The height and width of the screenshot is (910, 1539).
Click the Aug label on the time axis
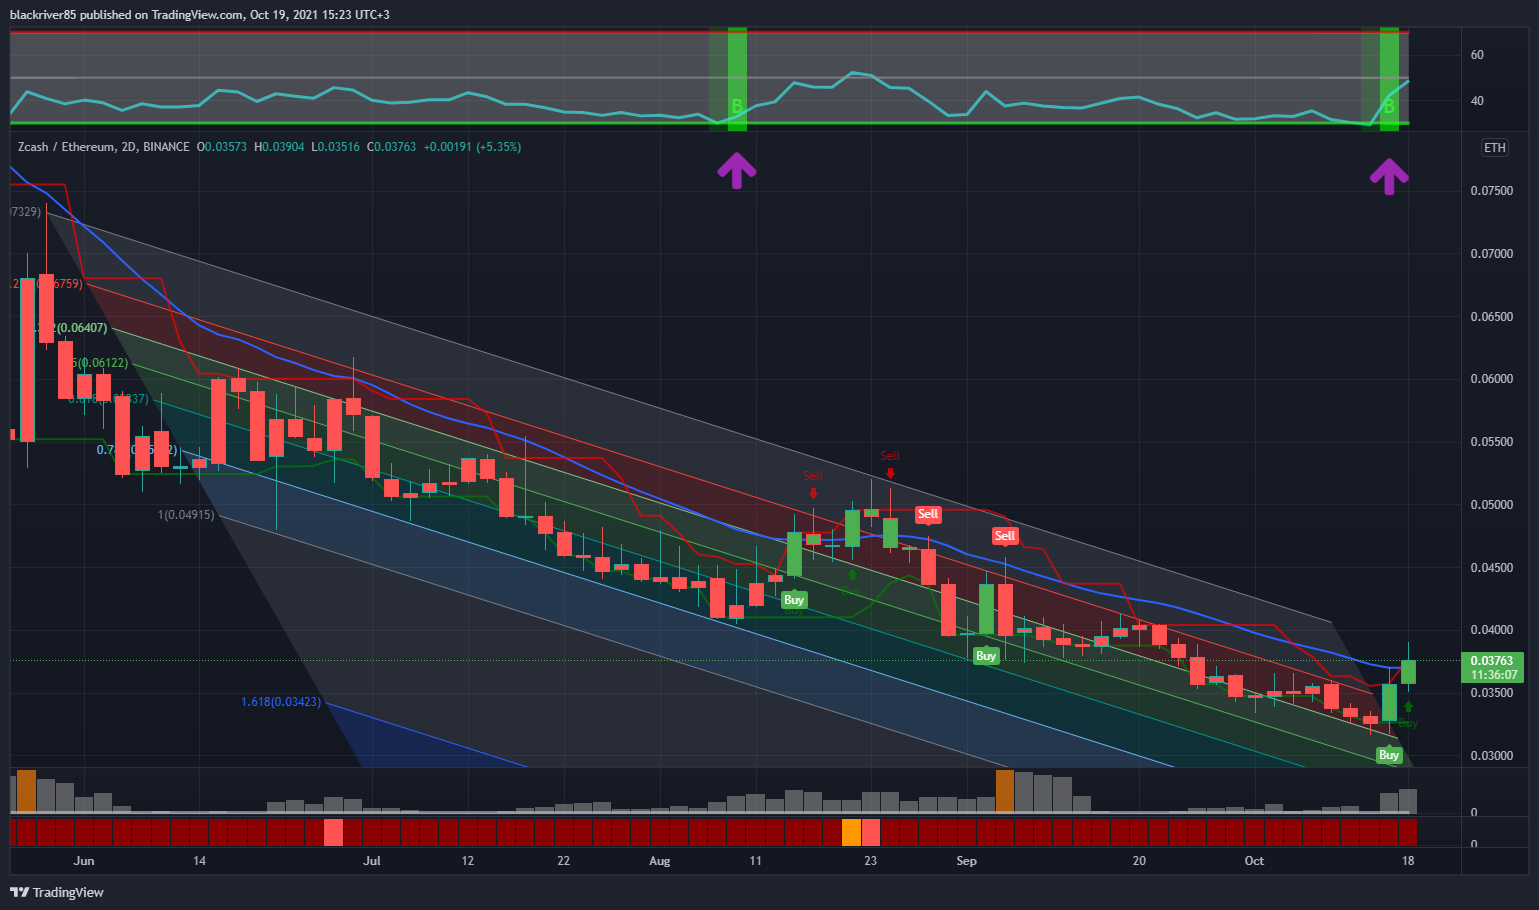660,861
